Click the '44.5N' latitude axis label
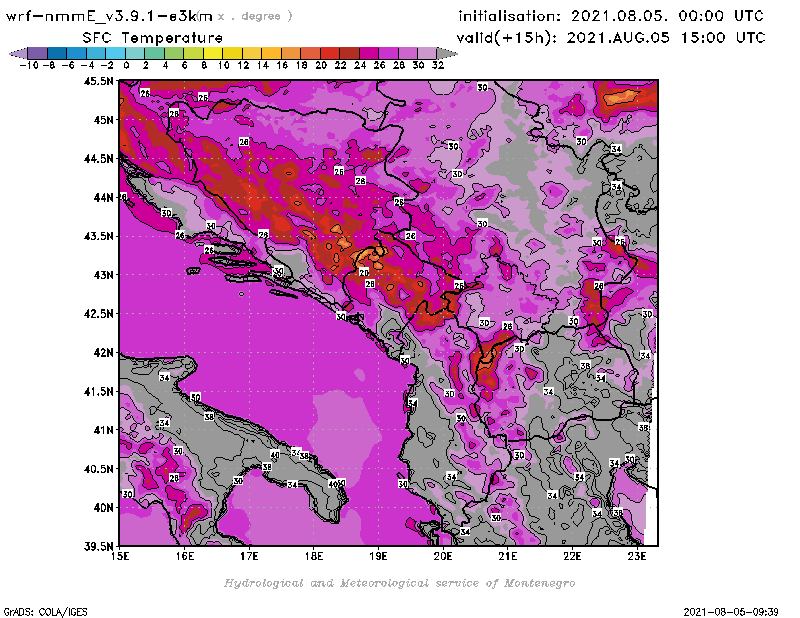Viewport: 800px width, 618px height. tap(98, 159)
